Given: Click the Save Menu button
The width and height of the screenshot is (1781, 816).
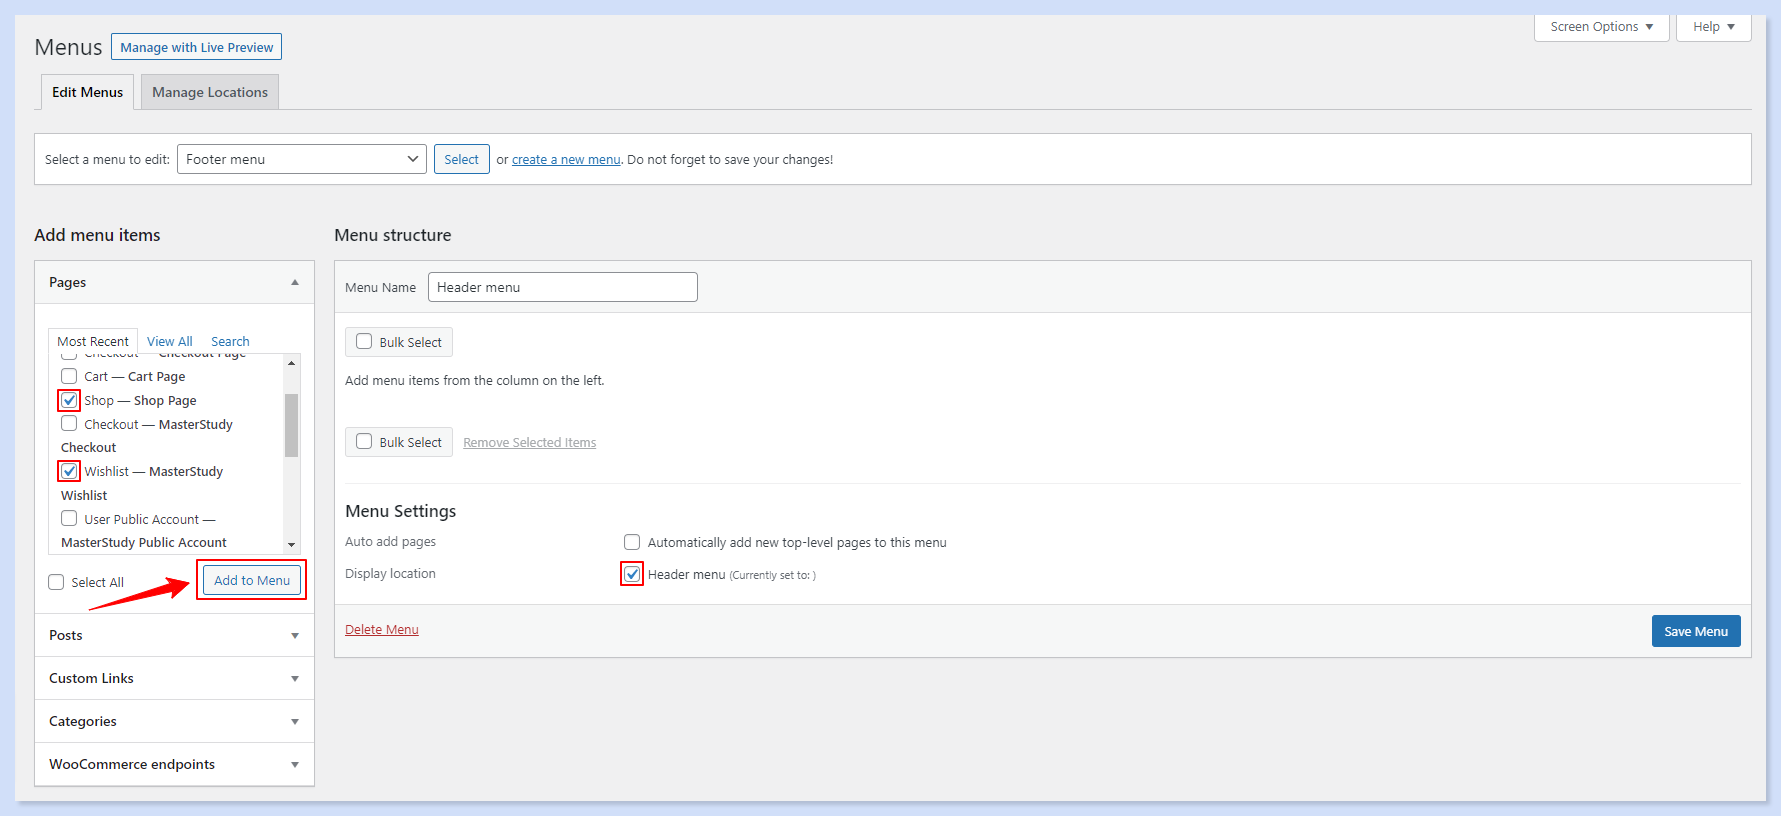Looking at the screenshot, I should [1695, 631].
